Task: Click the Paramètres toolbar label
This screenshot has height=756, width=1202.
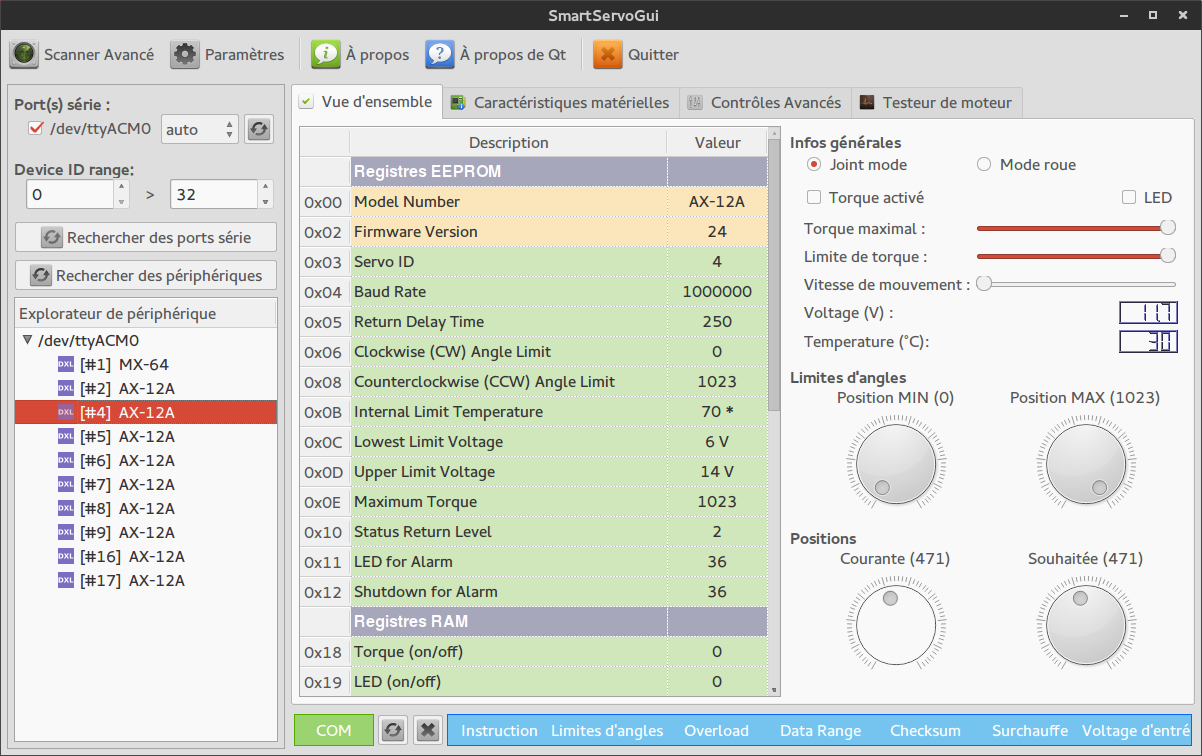Action: [x=245, y=55]
